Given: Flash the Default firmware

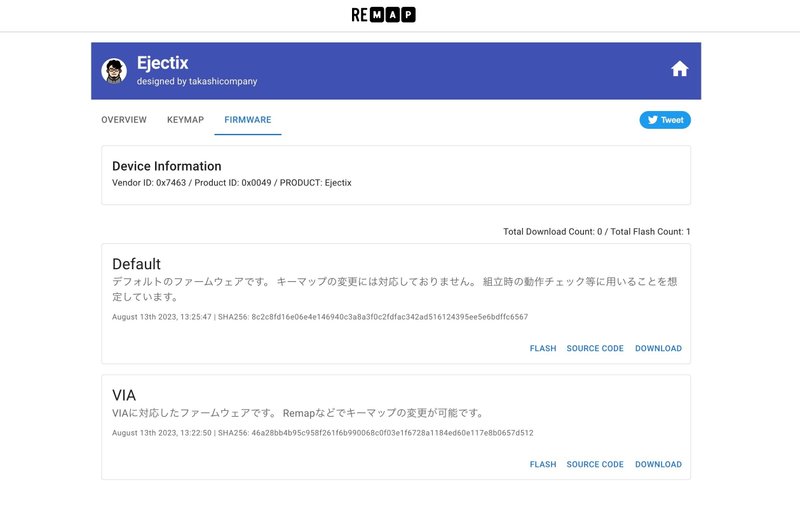Looking at the screenshot, I should [543, 348].
